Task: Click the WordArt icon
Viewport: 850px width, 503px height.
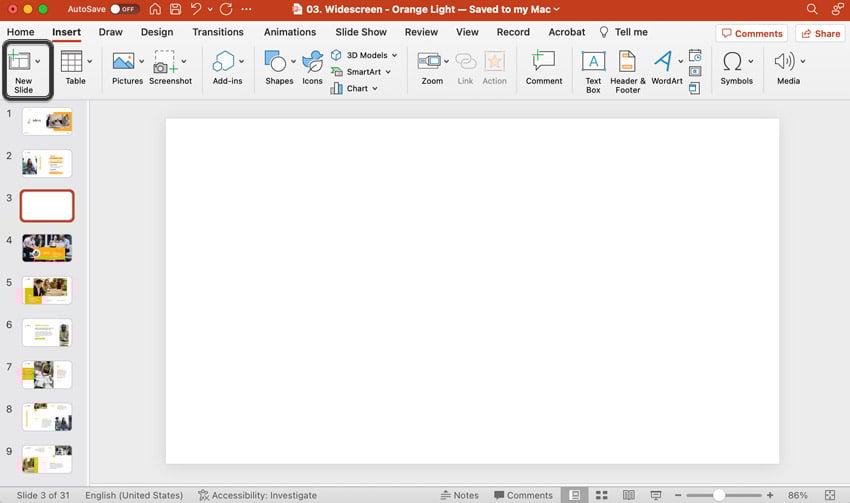Action: pos(666,67)
